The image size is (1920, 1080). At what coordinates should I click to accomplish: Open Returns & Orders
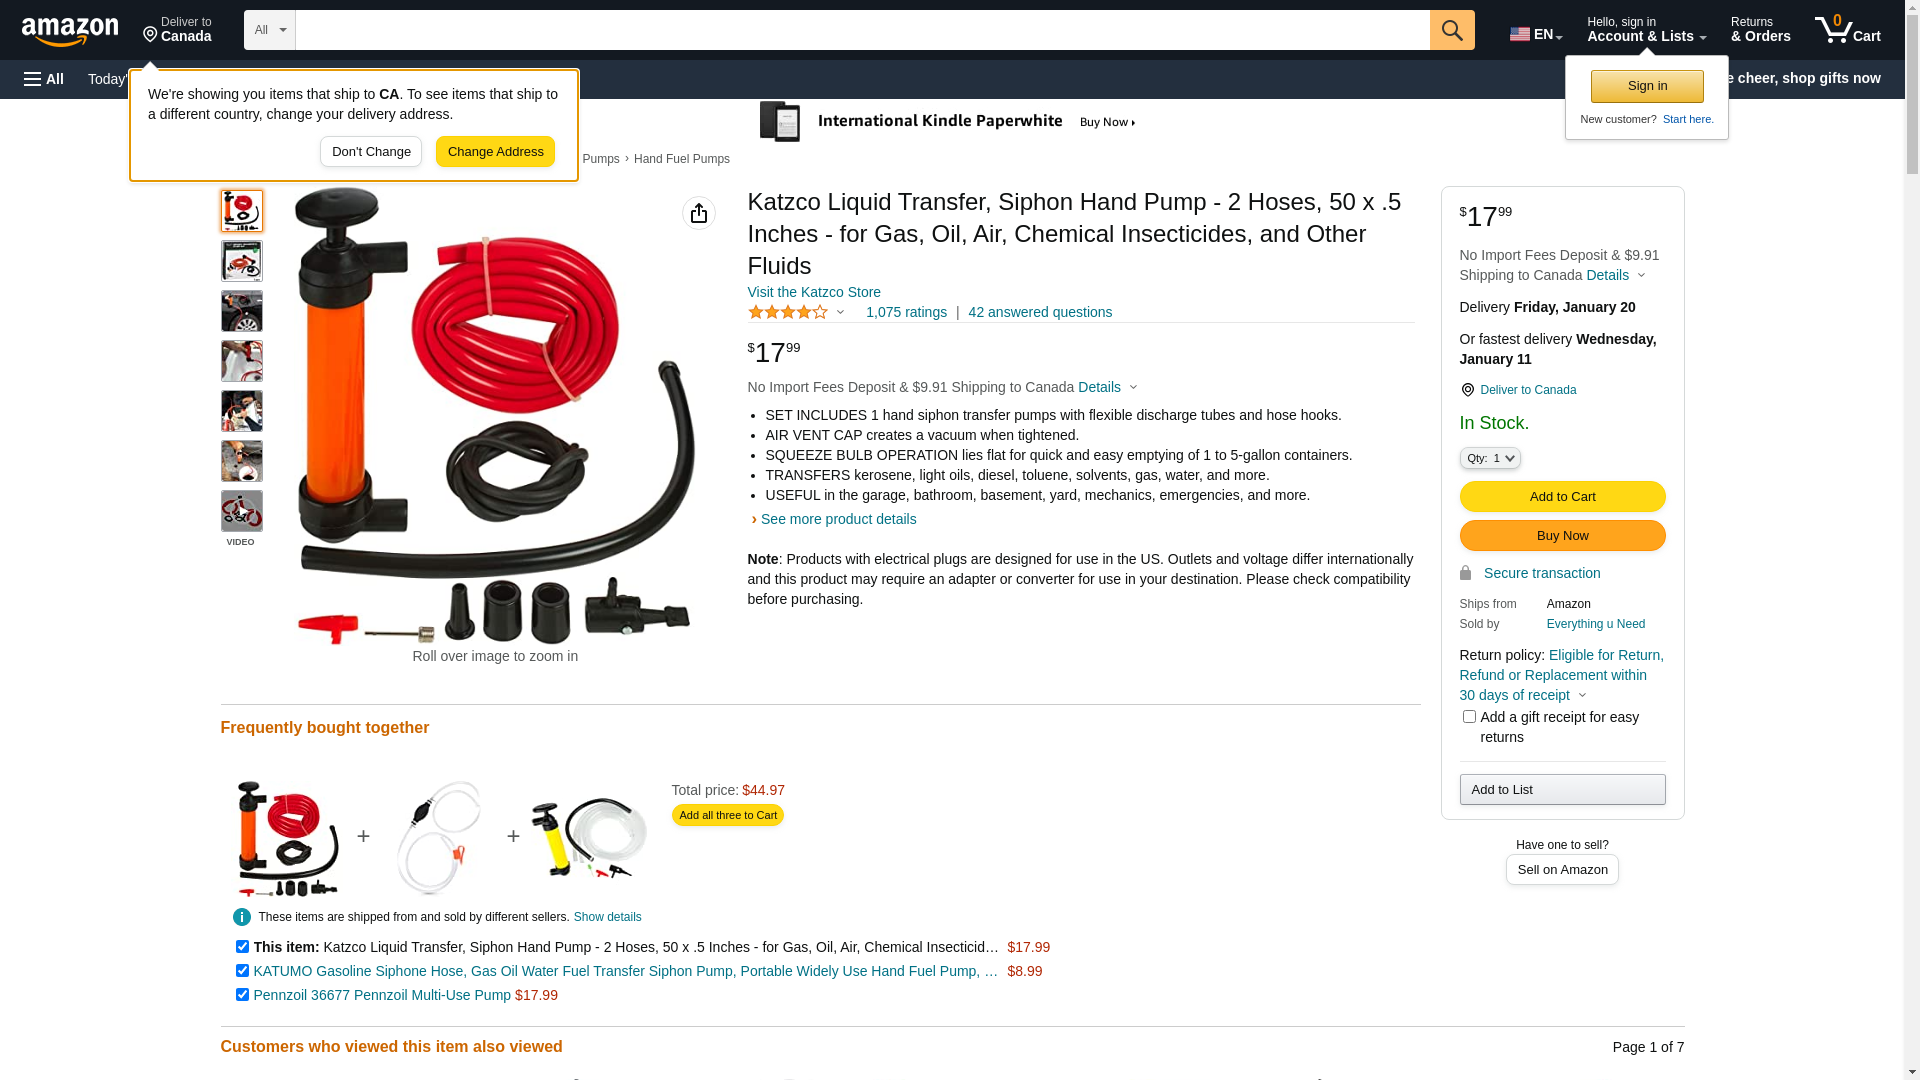click(x=1760, y=30)
